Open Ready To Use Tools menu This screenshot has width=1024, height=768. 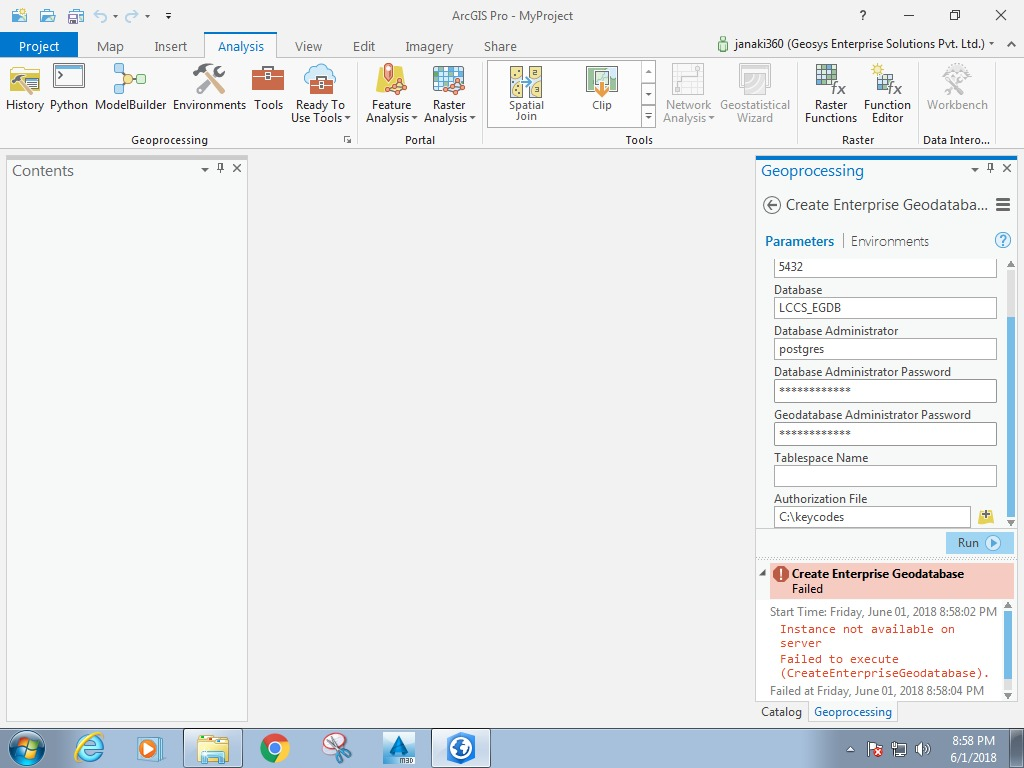pos(320,94)
